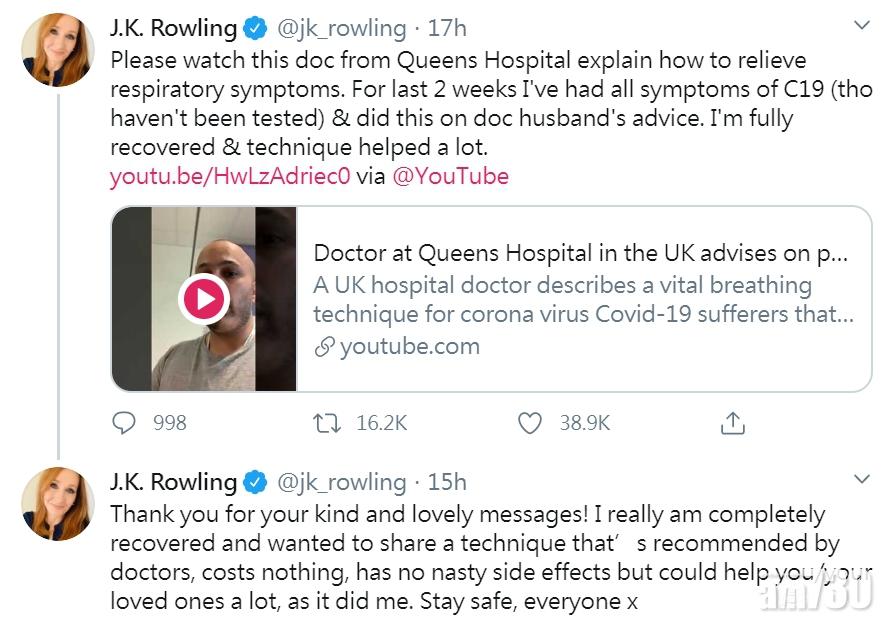Click the verified badge on the second tweet

(x=255, y=482)
